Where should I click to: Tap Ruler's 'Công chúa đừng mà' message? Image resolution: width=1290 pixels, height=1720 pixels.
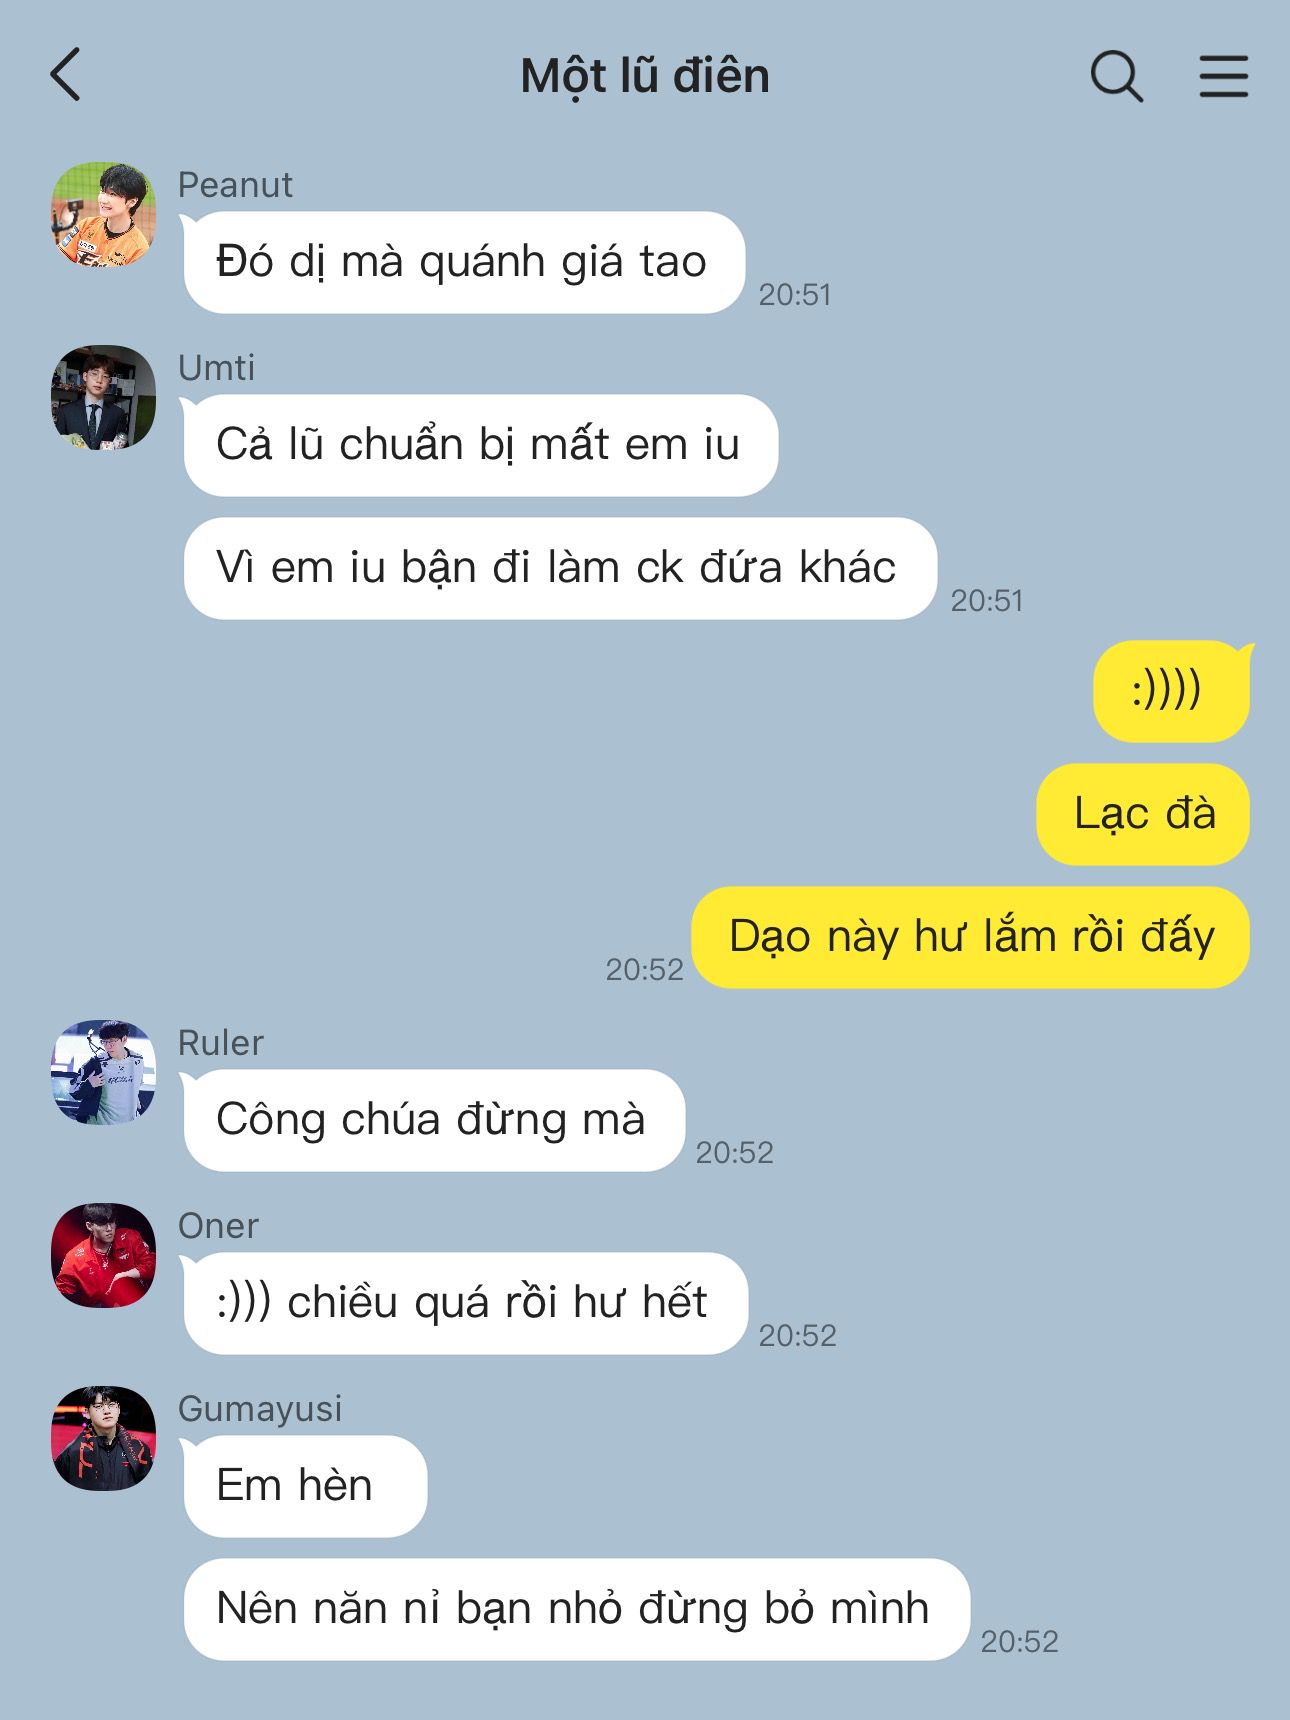(433, 1120)
